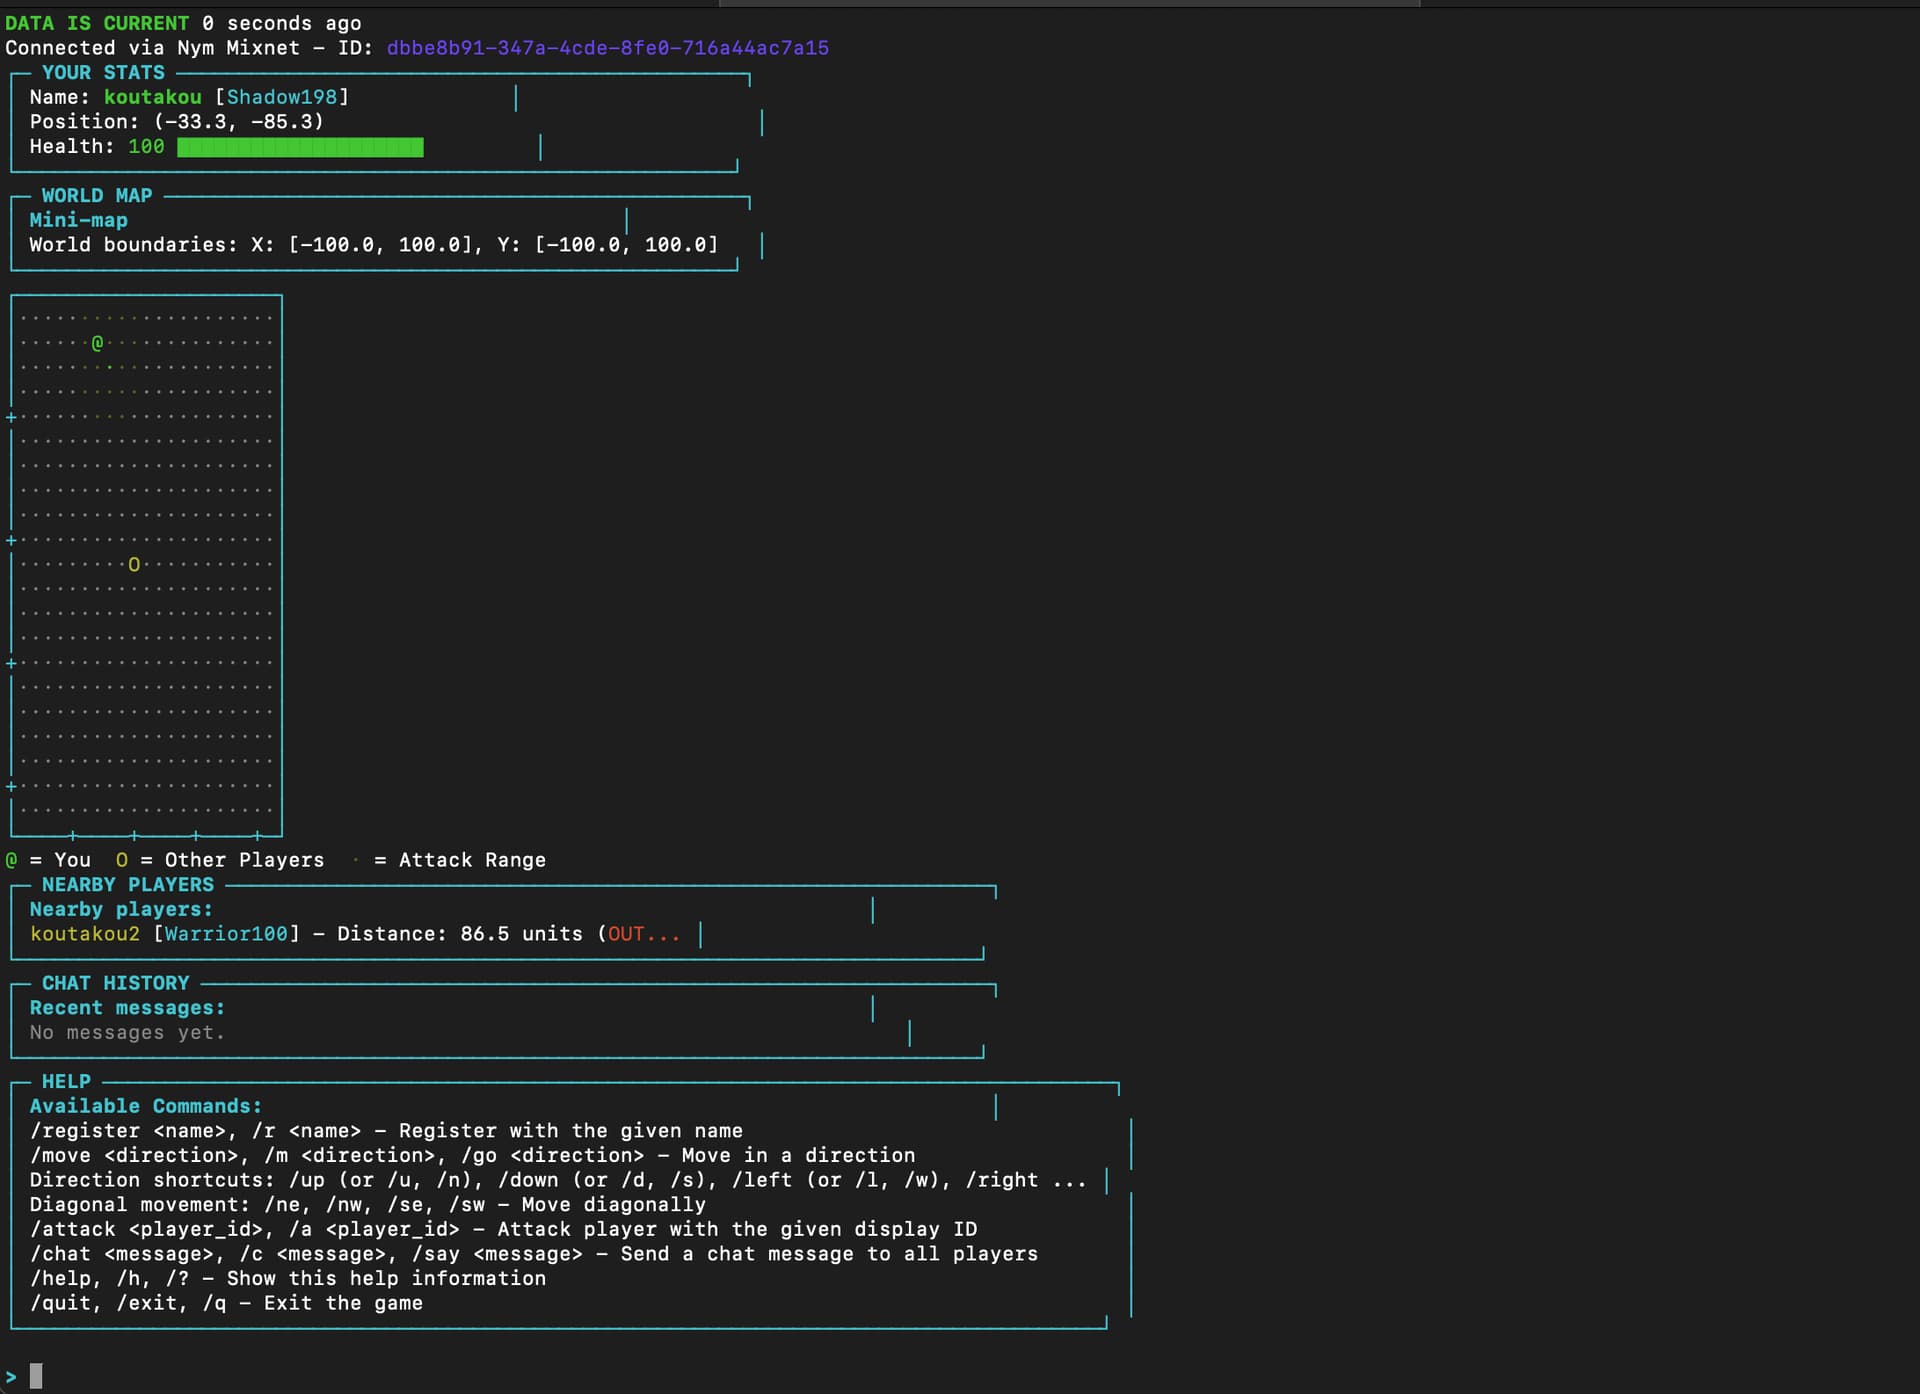Click the /move command help line
This screenshot has width=1920, height=1394.
click(x=472, y=1156)
